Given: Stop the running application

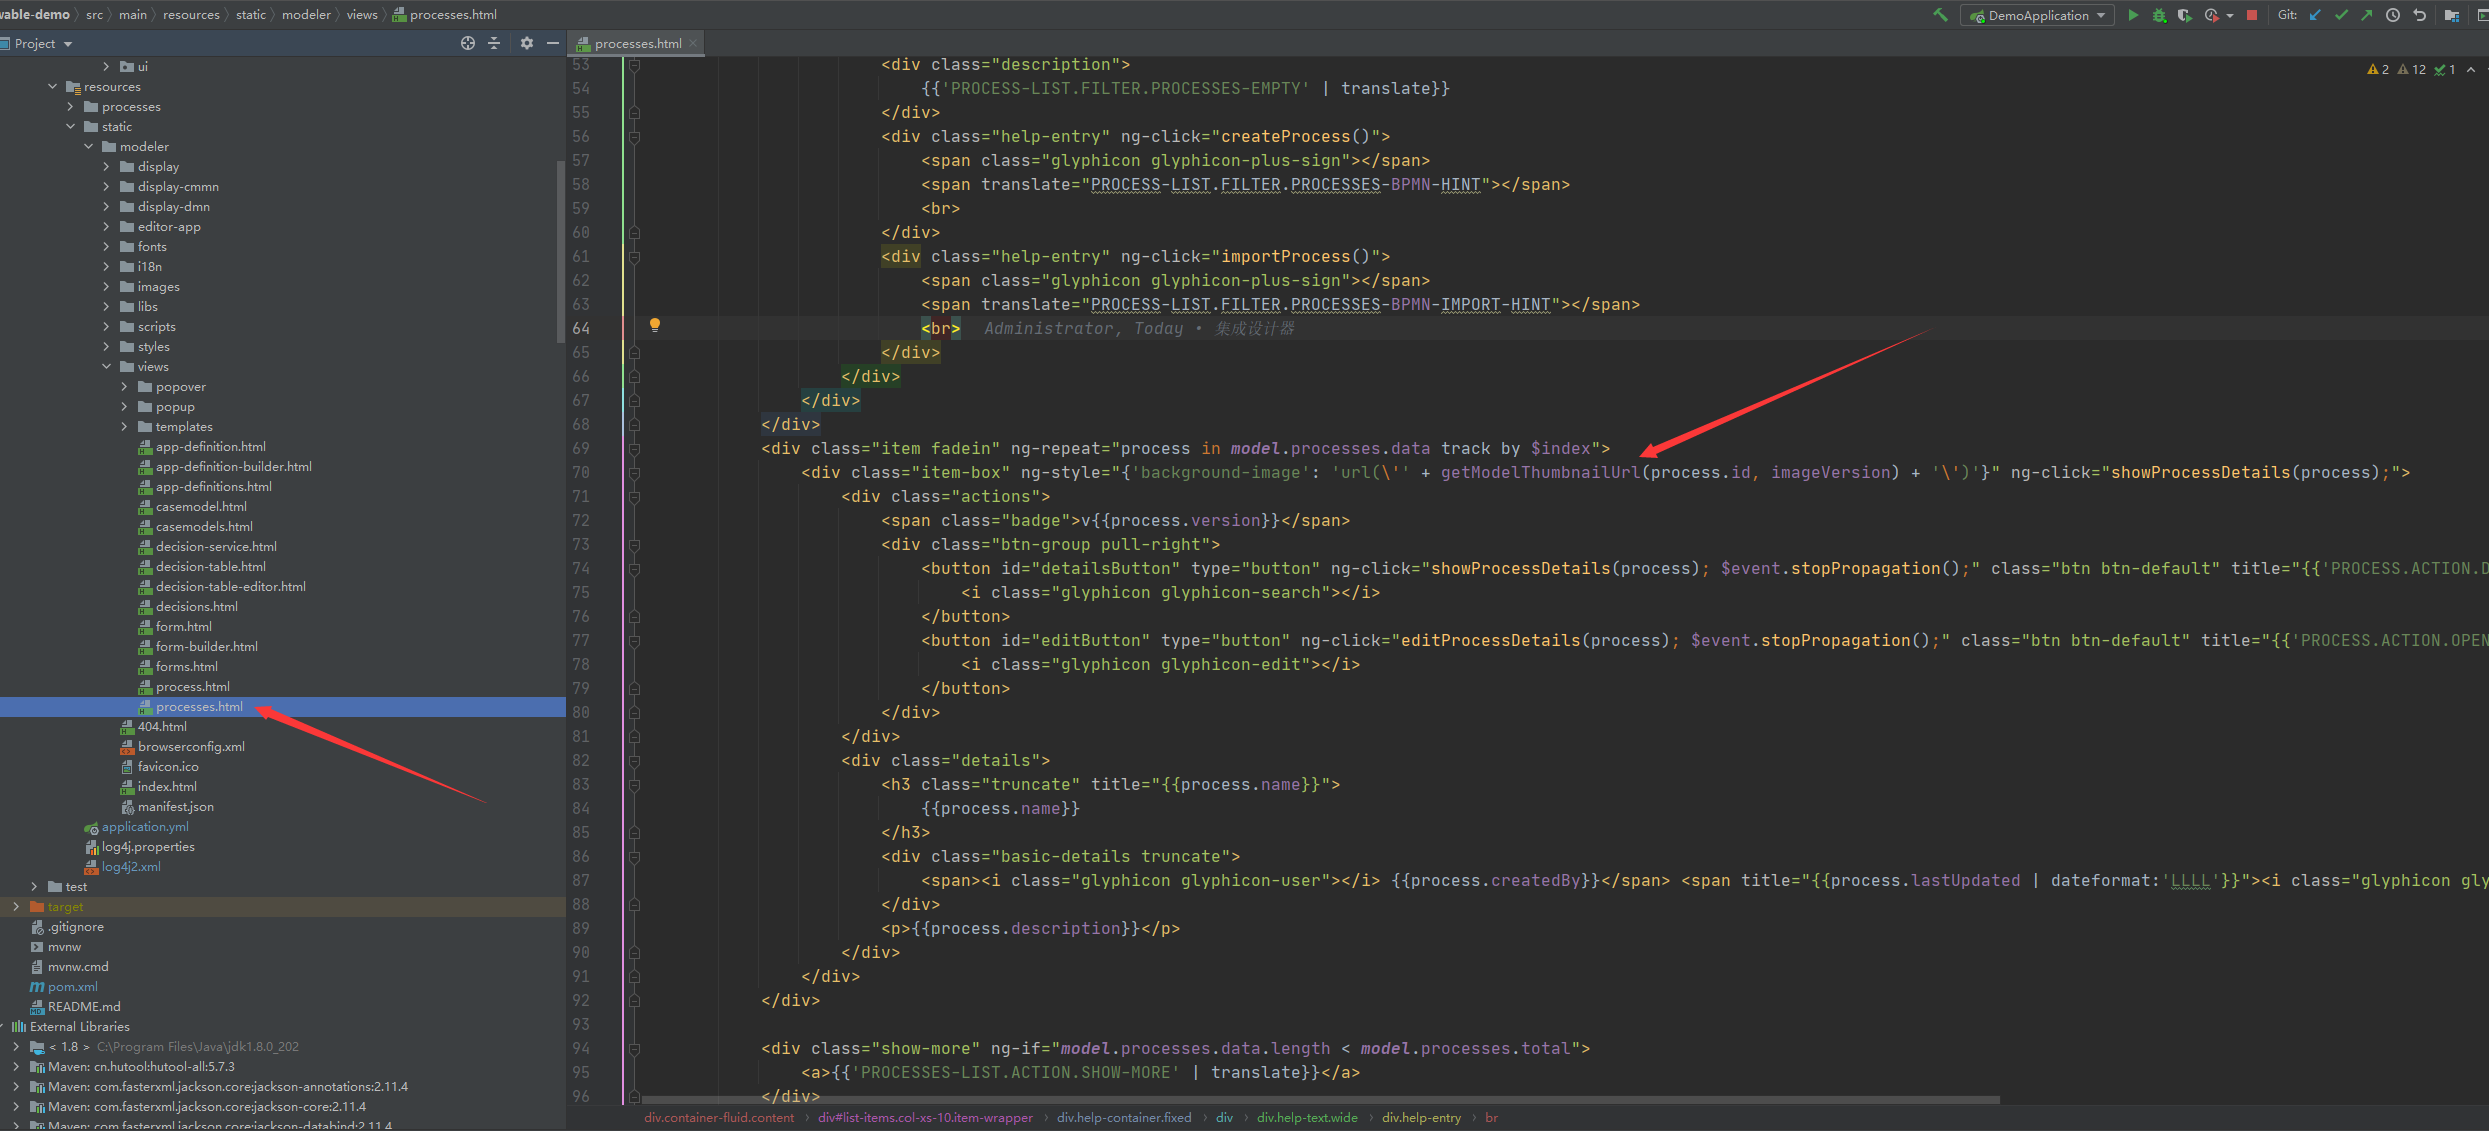Looking at the screenshot, I should pos(2252,15).
